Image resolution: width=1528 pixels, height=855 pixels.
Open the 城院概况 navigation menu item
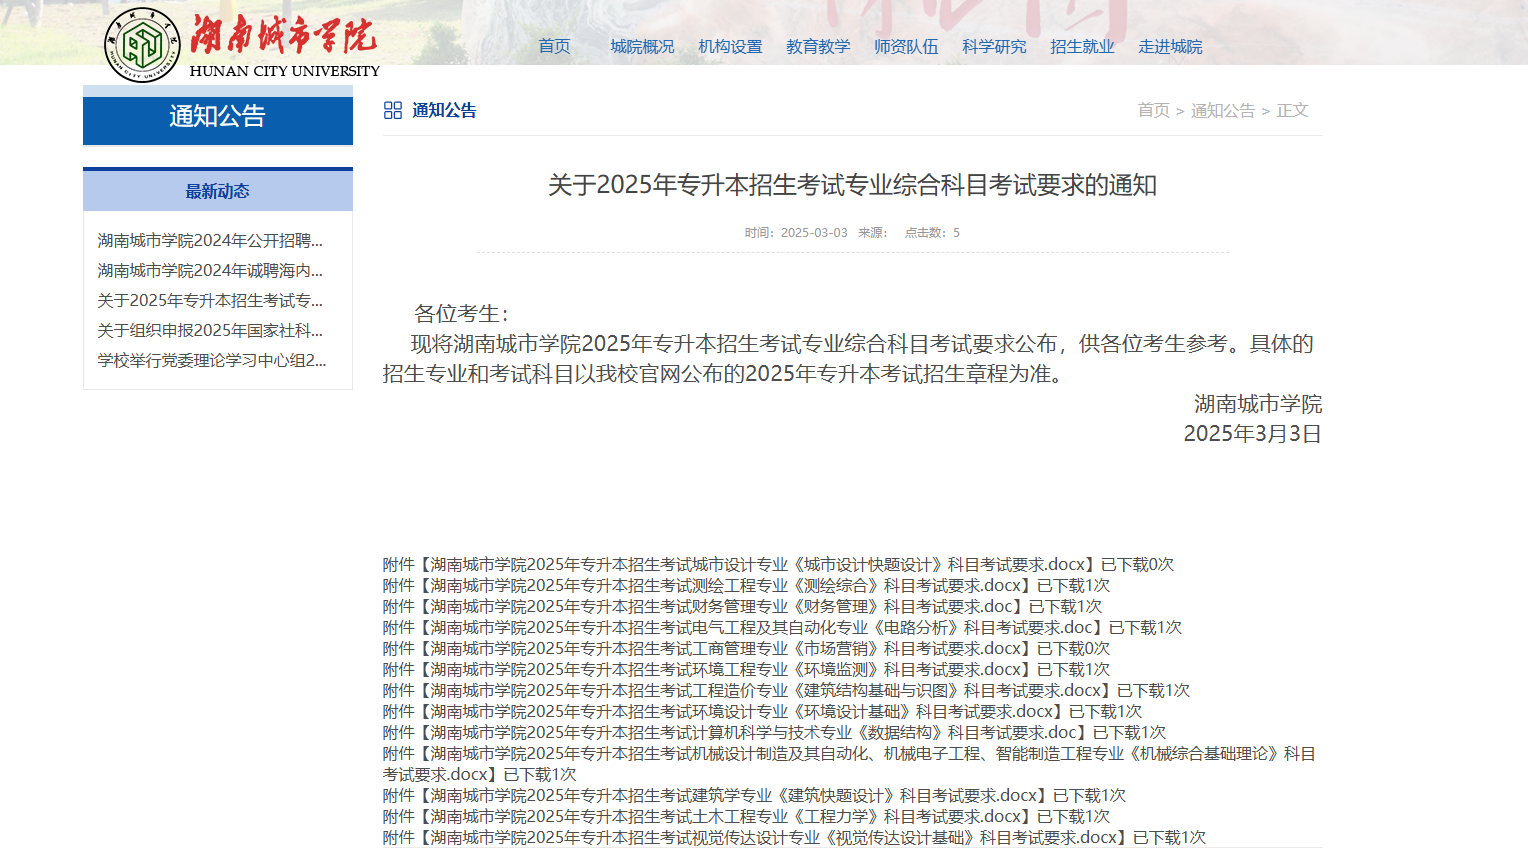(x=642, y=46)
